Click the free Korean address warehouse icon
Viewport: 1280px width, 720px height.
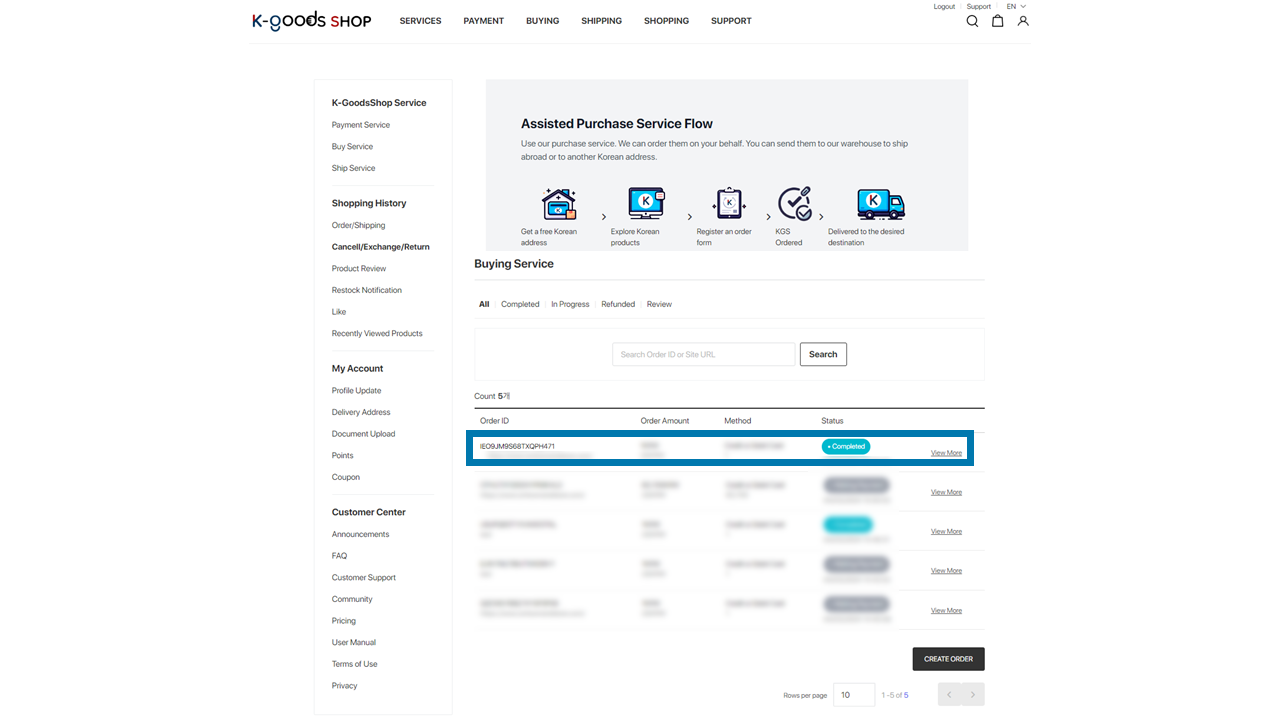coord(559,204)
